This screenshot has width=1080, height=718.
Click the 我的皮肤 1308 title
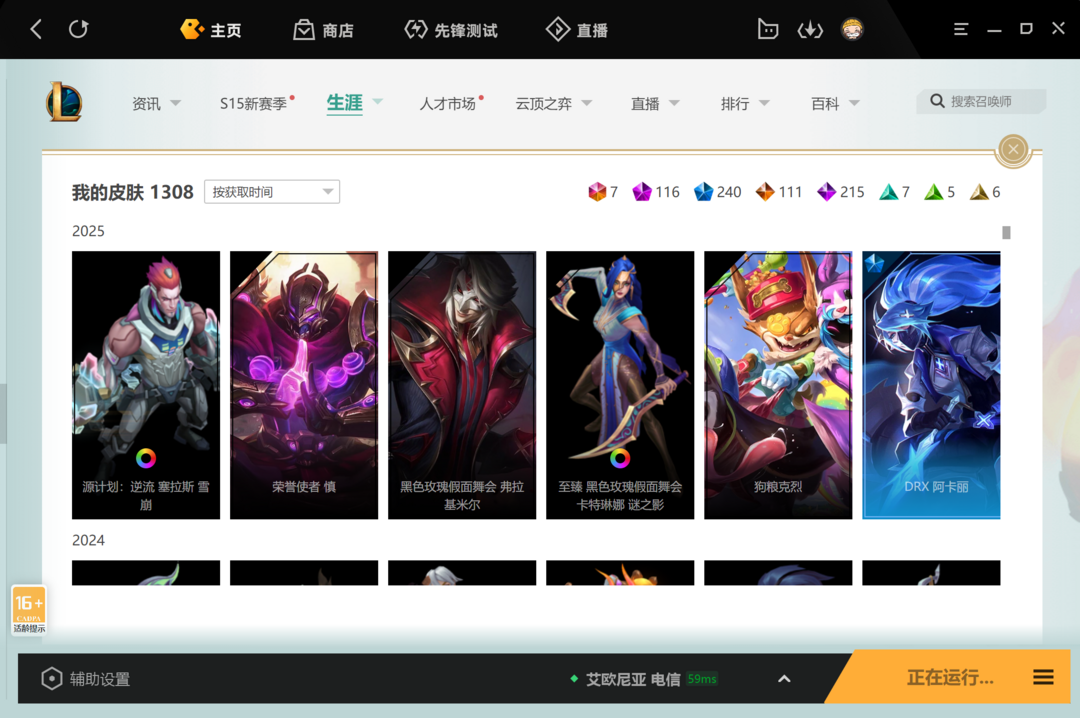(133, 192)
